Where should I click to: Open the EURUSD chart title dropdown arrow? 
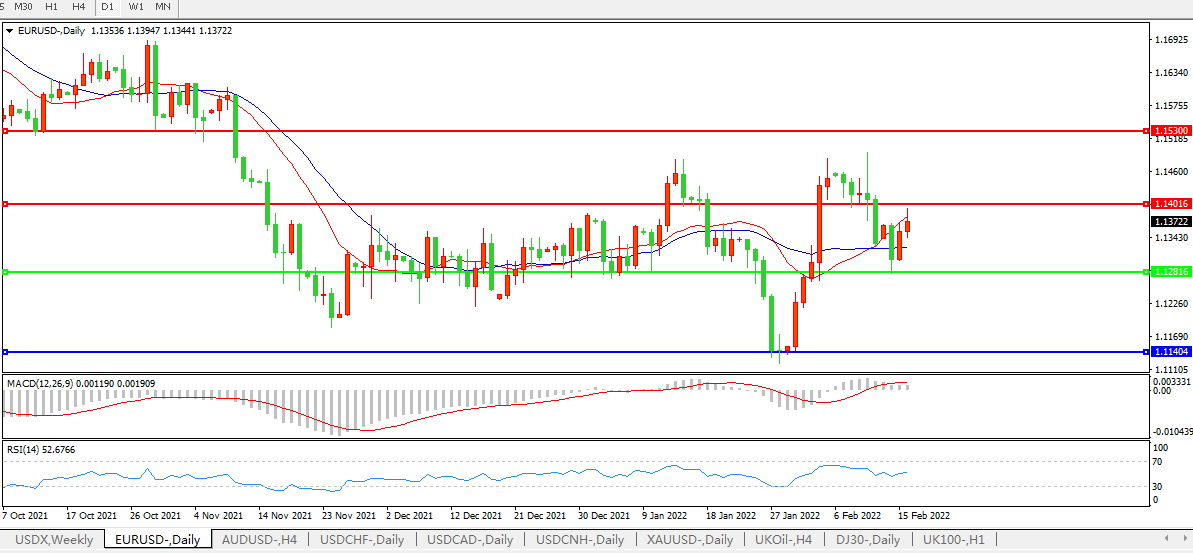(10, 30)
